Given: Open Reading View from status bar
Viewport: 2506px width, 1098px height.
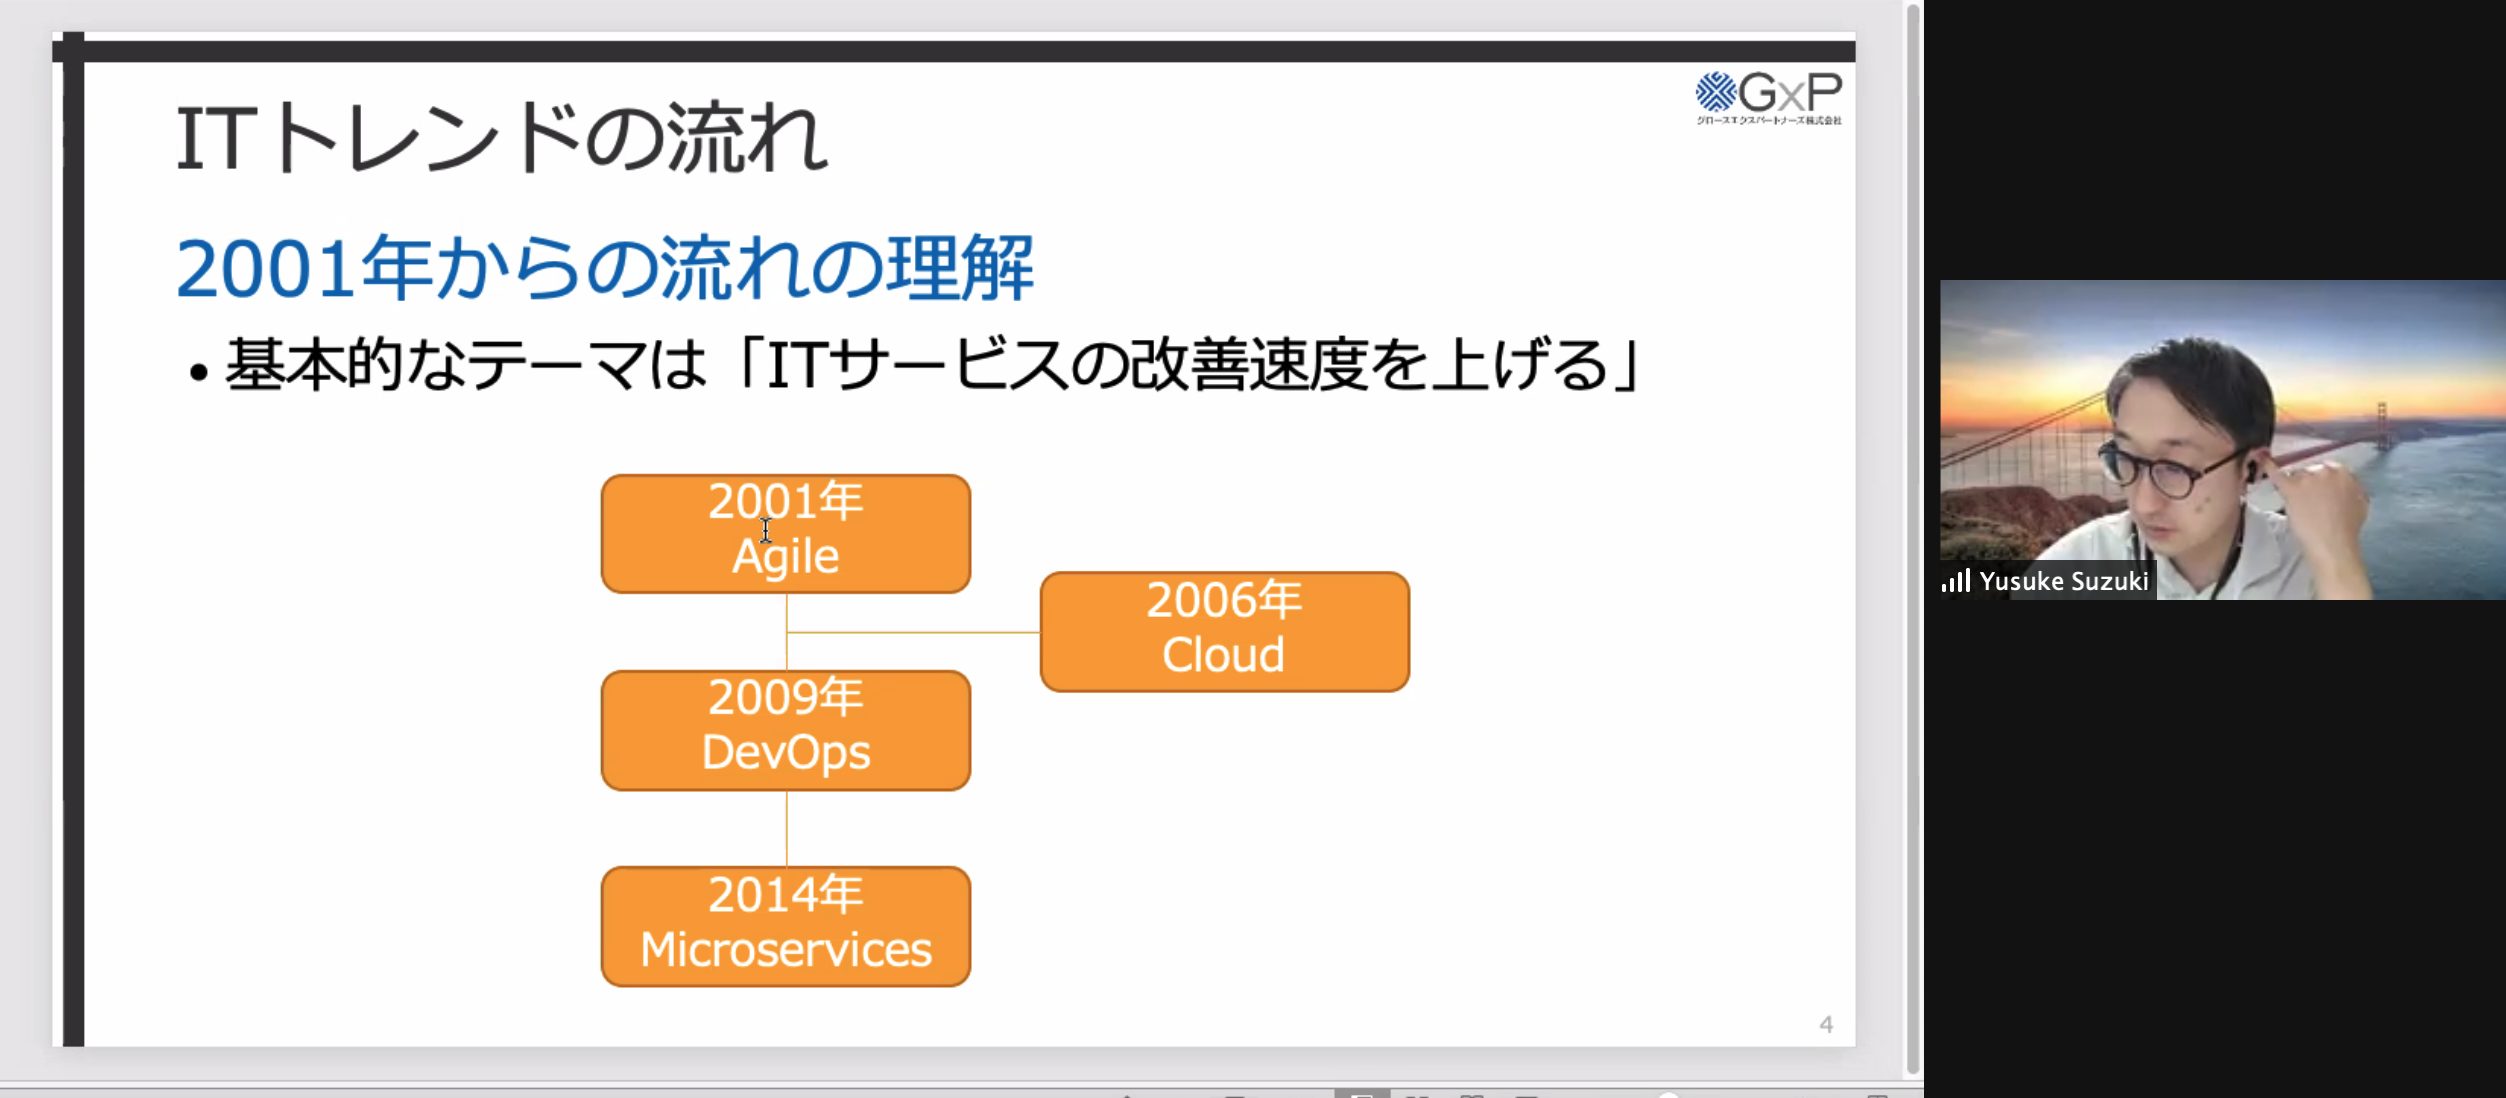Looking at the screenshot, I should pyautogui.click(x=1471, y=1095).
